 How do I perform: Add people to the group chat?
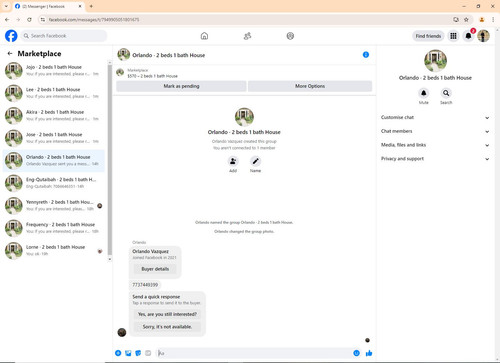click(233, 161)
